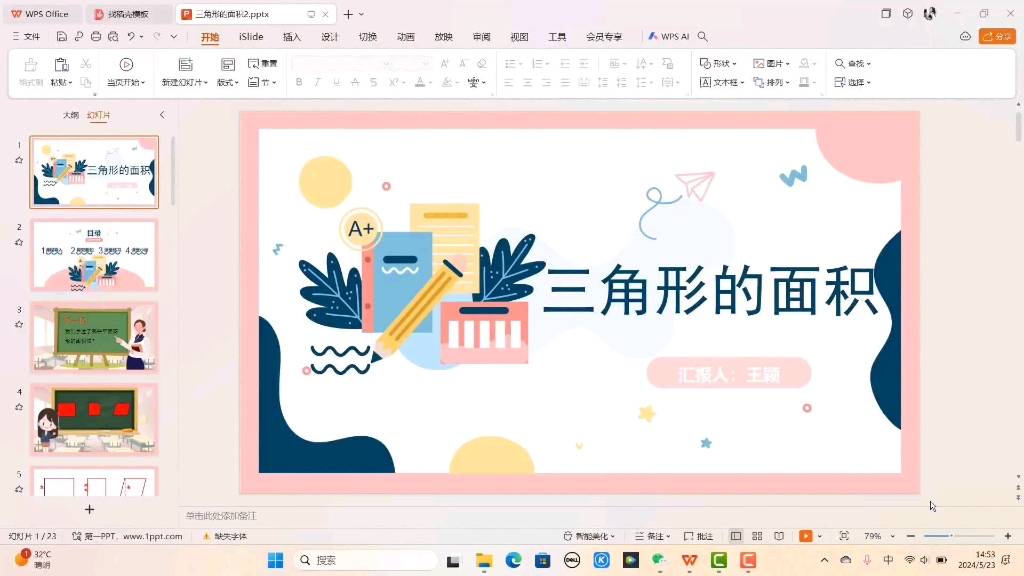Select slide 3 thumbnail in sidebar

[94, 336]
